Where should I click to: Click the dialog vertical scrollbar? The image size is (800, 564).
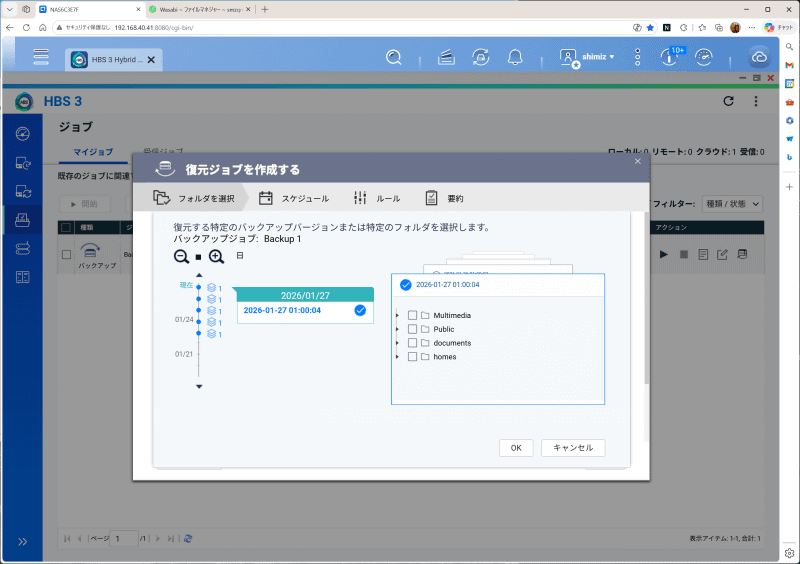click(646, 298)
